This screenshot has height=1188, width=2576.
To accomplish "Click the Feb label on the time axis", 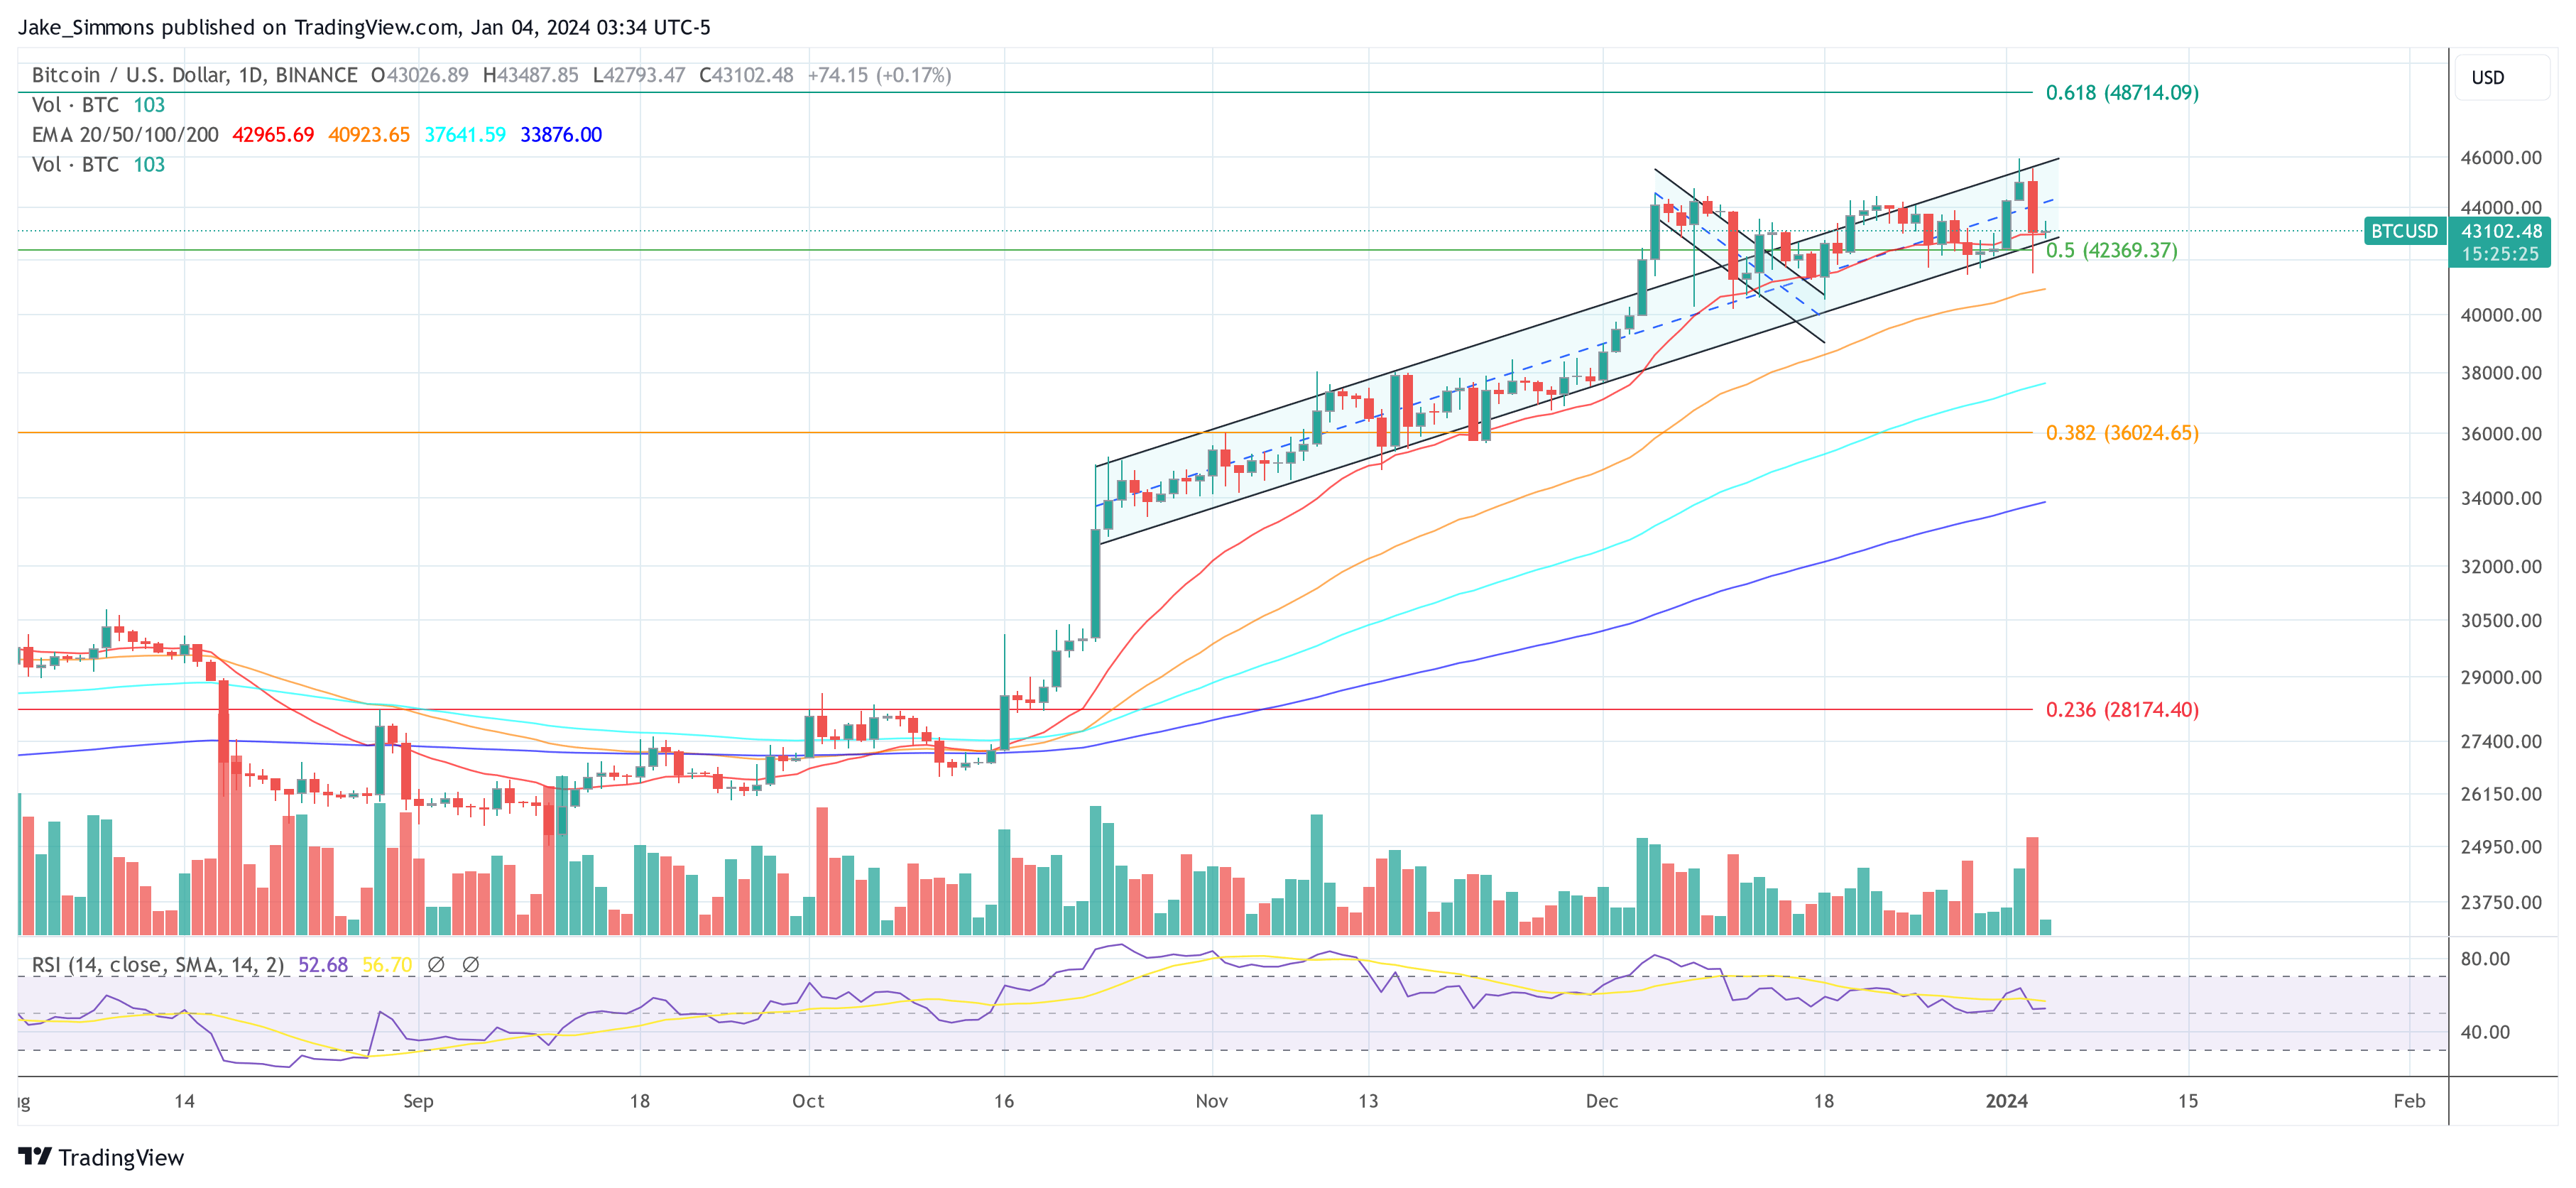I will 2409,1101.
